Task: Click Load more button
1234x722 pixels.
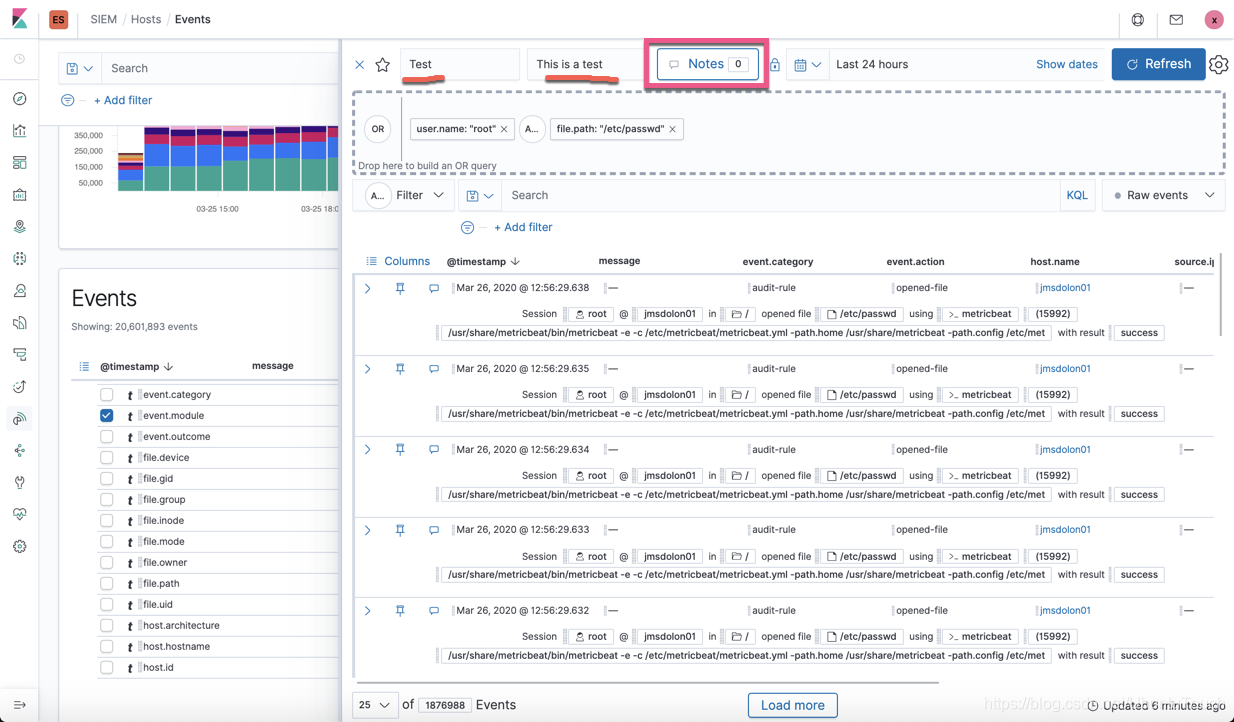Action: point(793,705)
